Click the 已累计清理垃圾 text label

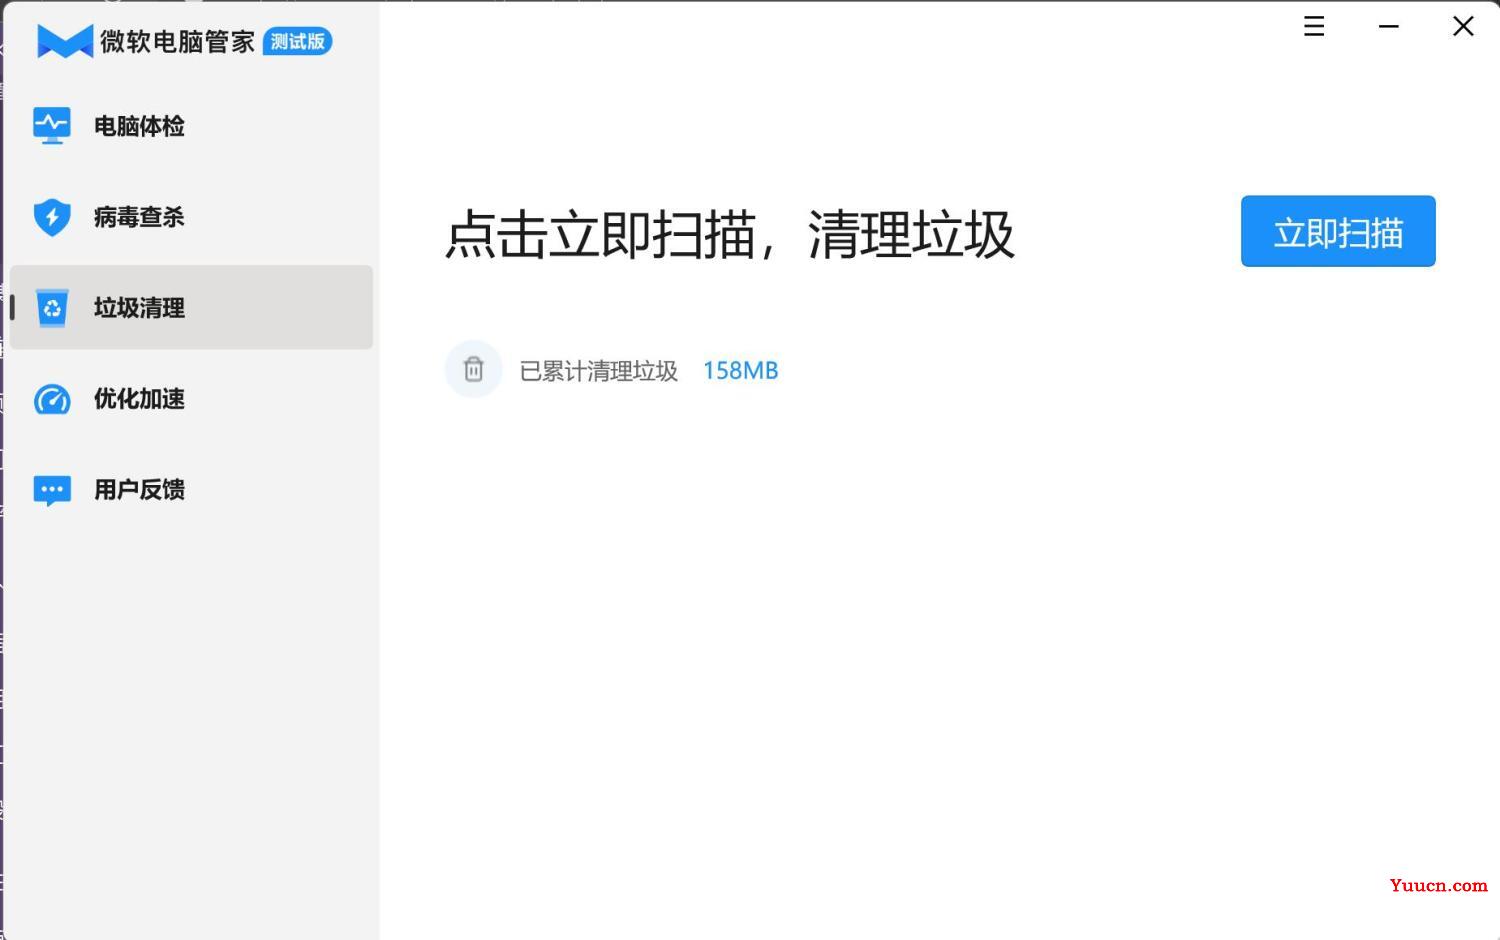click(599, 371)
